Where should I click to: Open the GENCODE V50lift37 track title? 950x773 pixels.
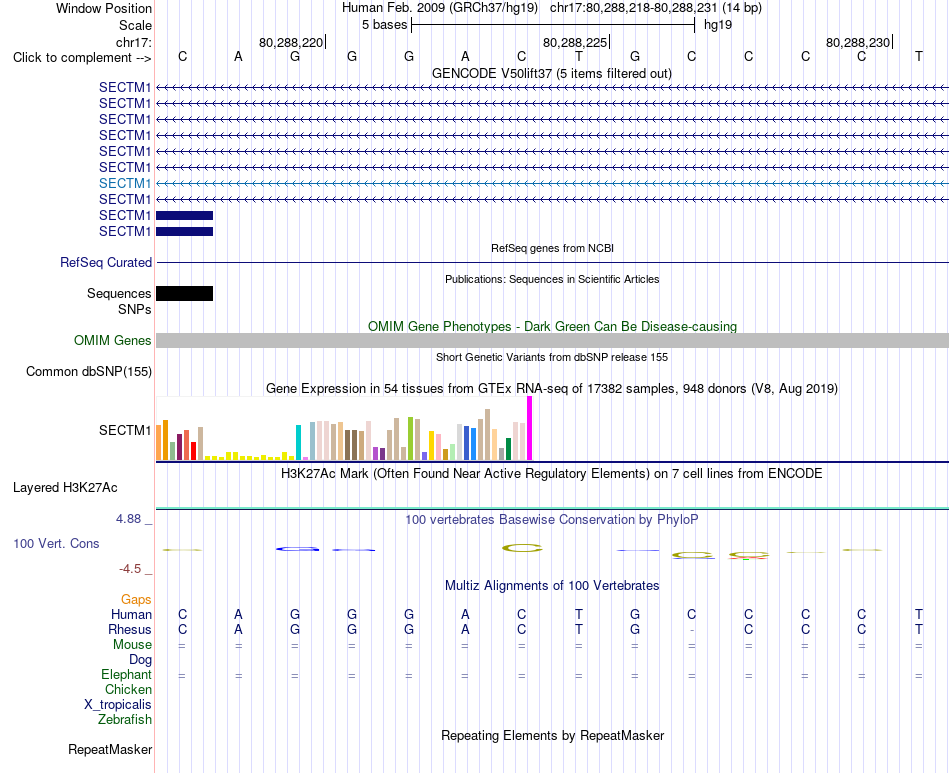(552, 73)
